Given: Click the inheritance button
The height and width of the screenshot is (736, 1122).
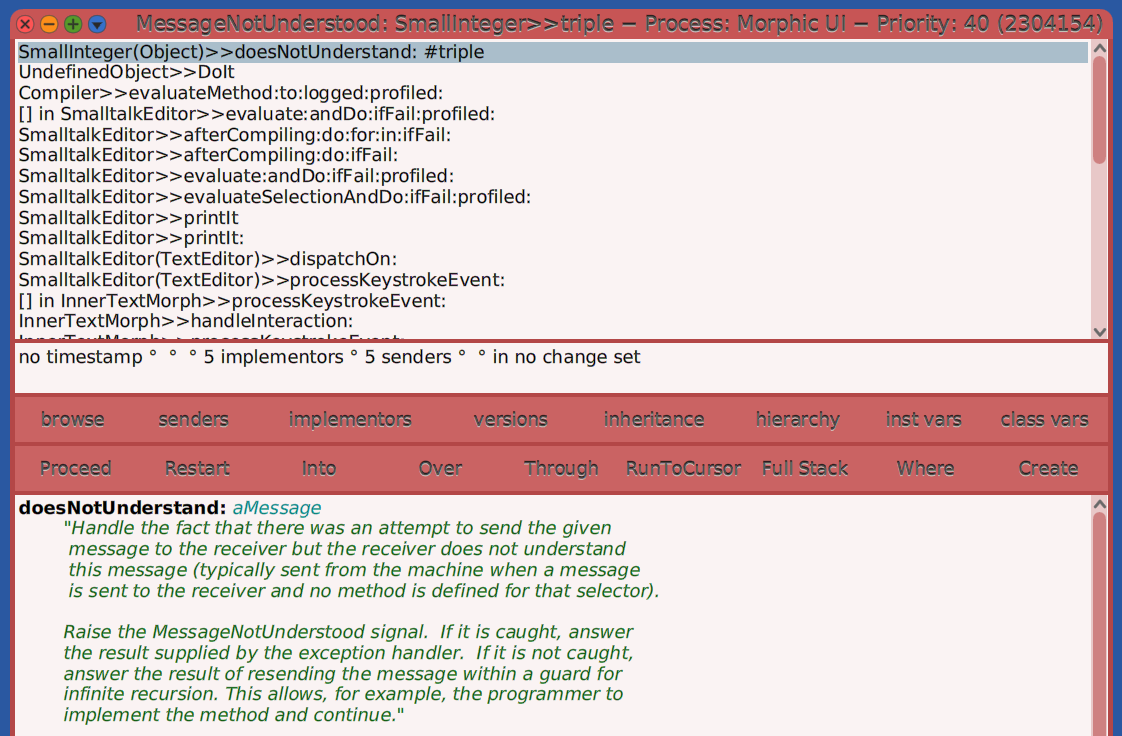Looking at the screenshot, I should (x=654, y=419).
